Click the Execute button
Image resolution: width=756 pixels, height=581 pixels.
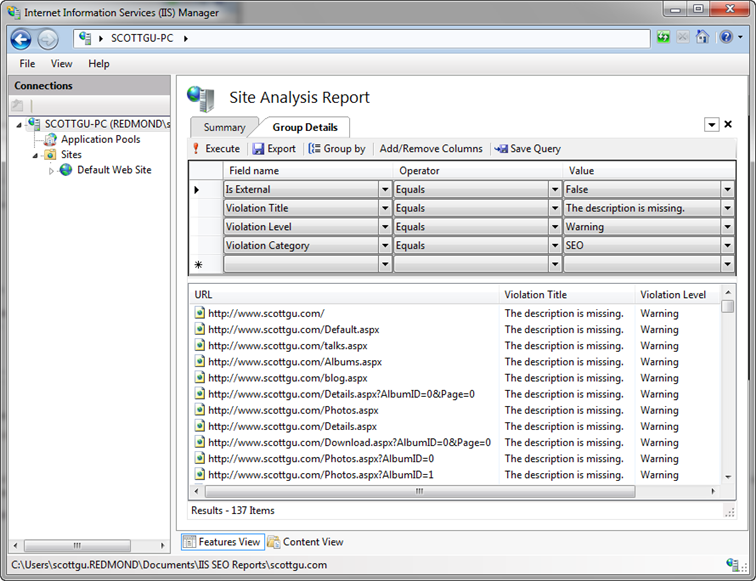point(216,149)
